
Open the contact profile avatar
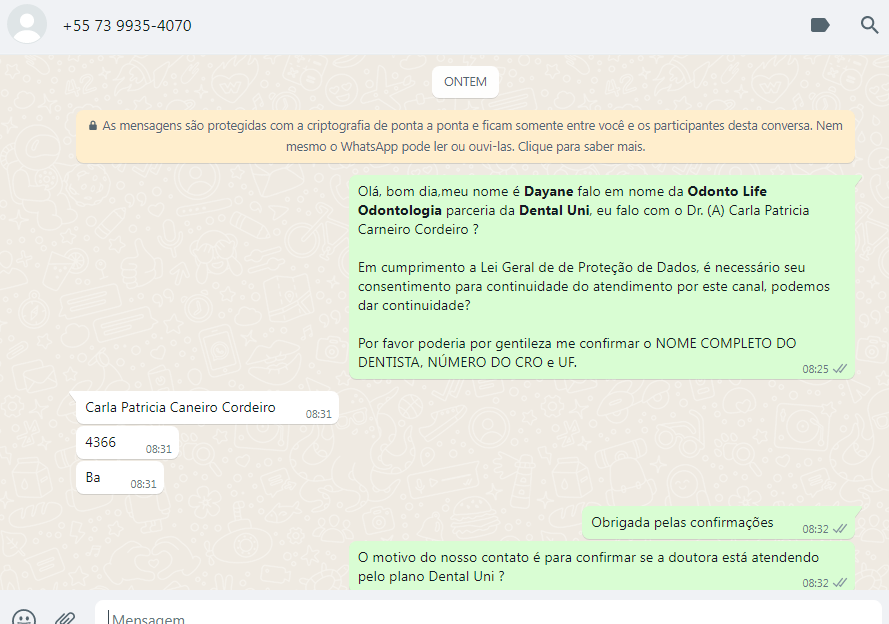click(x=27, y=24)
